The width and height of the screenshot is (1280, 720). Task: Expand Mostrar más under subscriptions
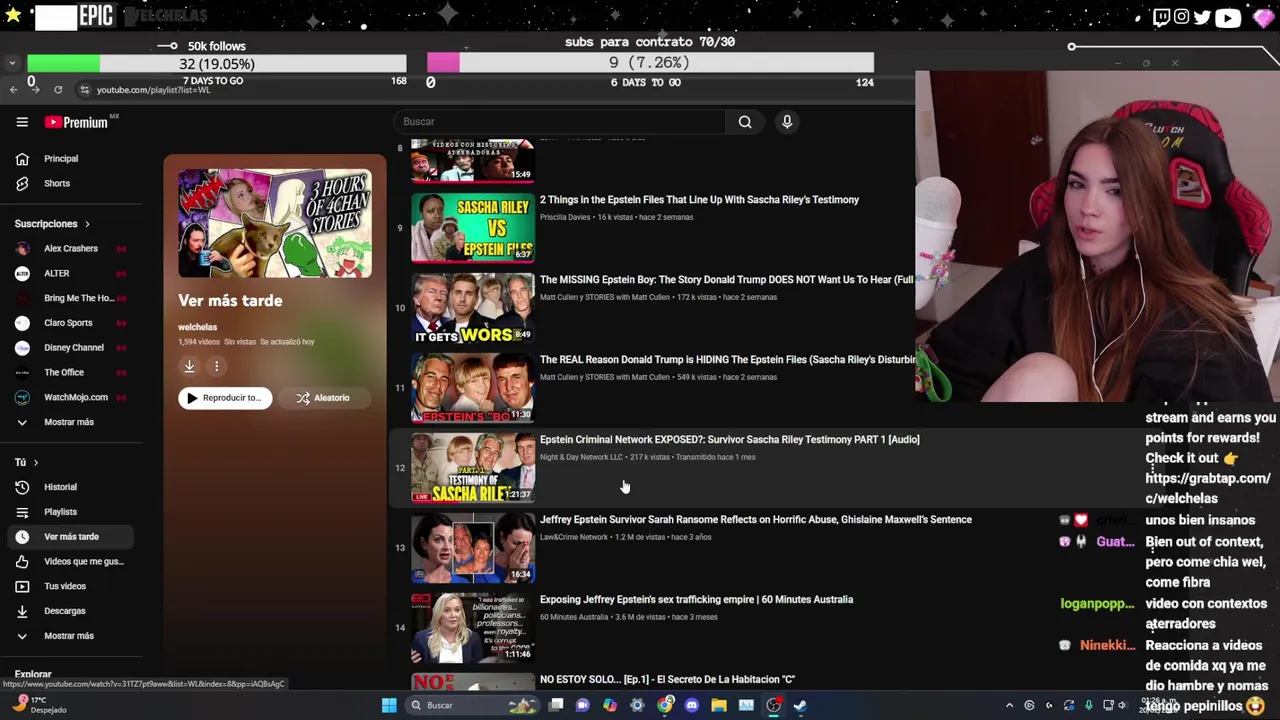(68, 422)
